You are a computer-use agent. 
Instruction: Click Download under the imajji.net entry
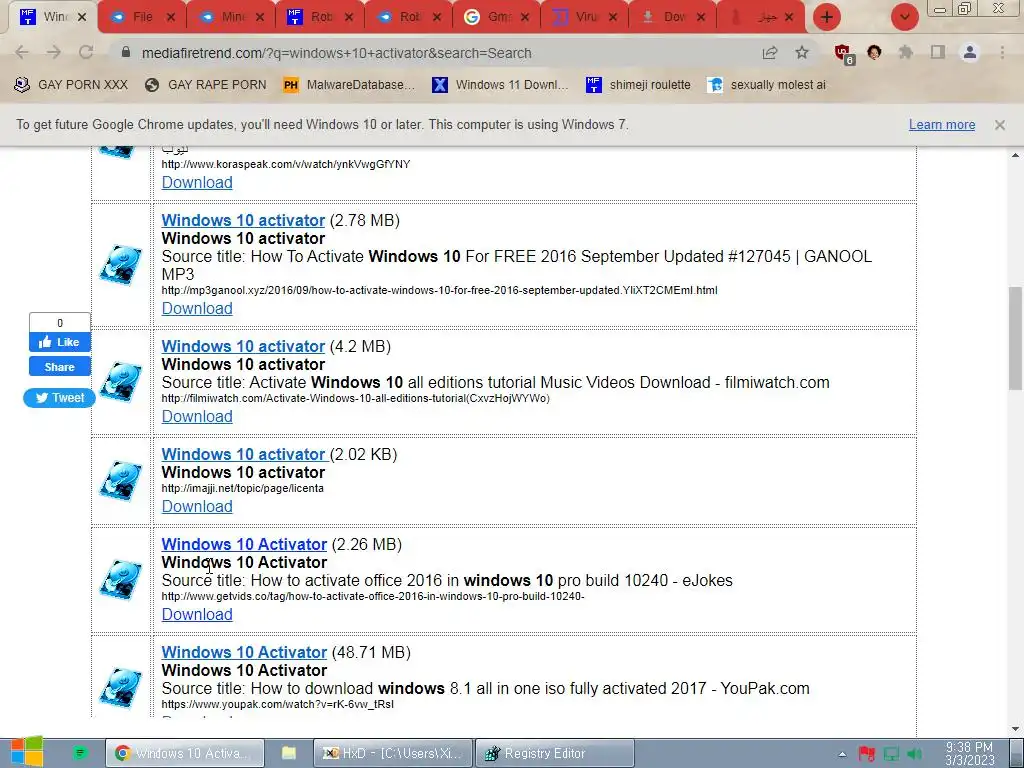197,507
